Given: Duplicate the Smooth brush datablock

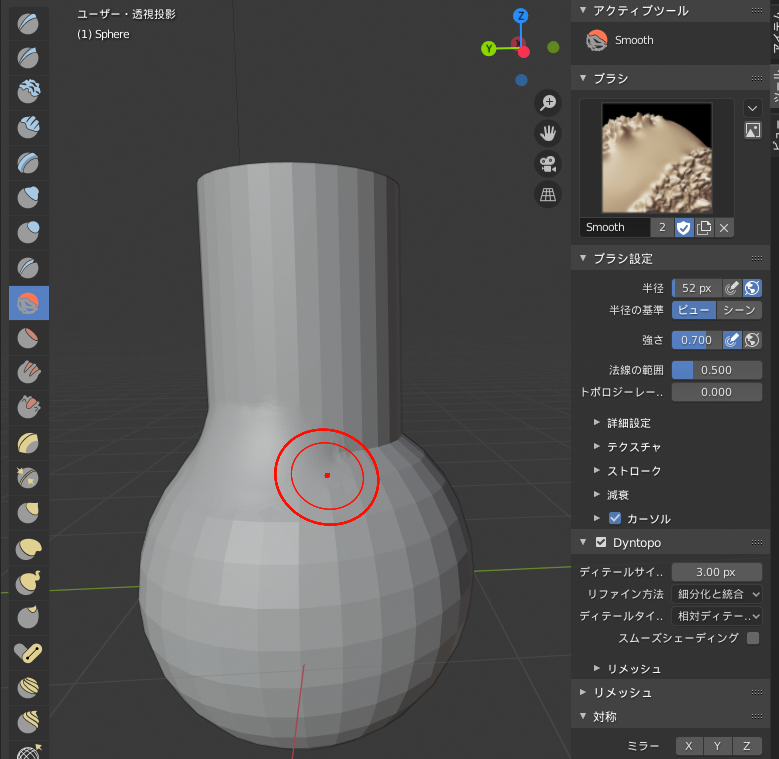Looking at the screenshot, I should coord(703,228).
